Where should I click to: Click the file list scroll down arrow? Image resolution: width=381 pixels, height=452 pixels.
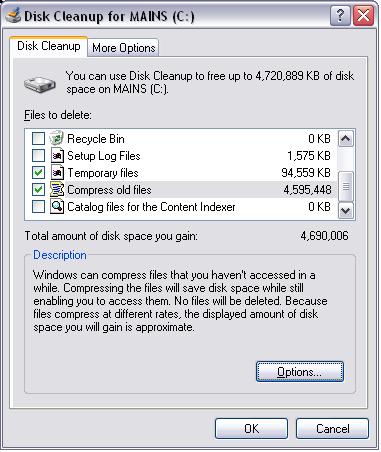tap(346, 211)
